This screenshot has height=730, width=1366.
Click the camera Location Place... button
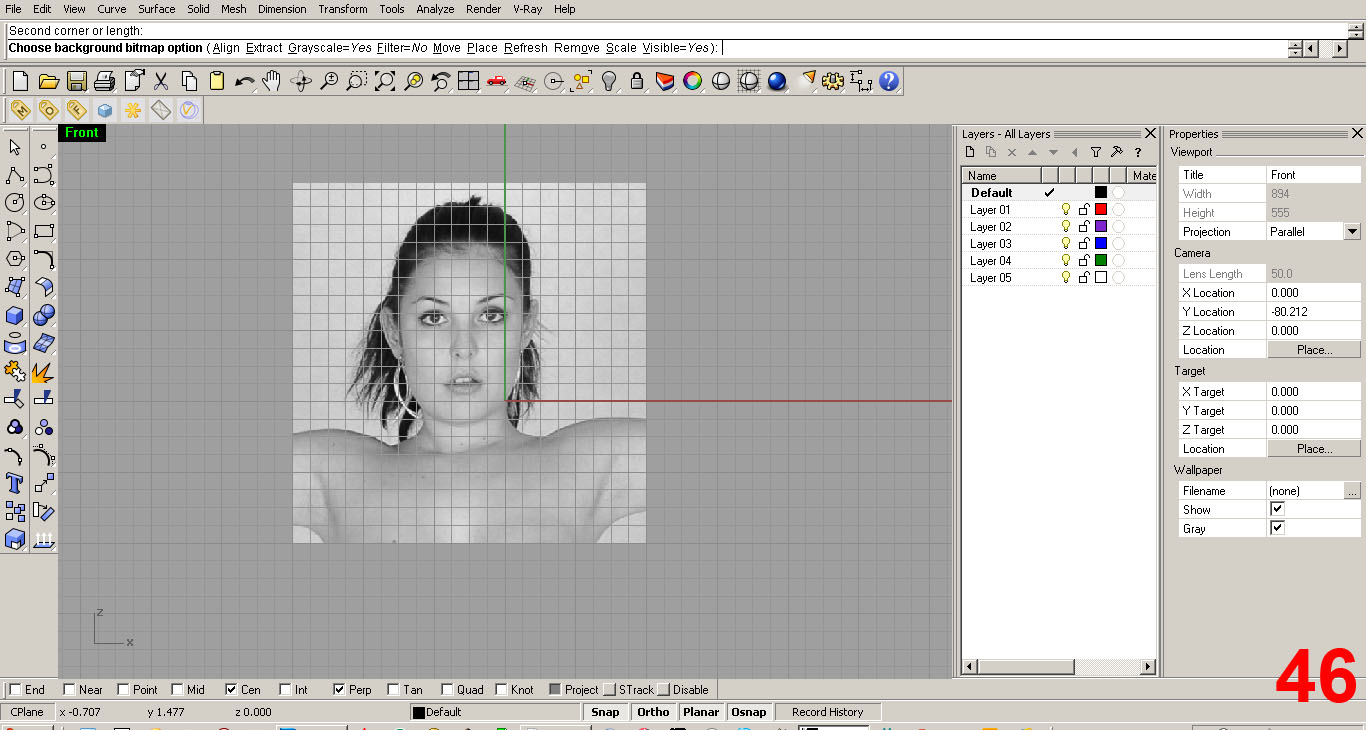[x=1314, y=350]
